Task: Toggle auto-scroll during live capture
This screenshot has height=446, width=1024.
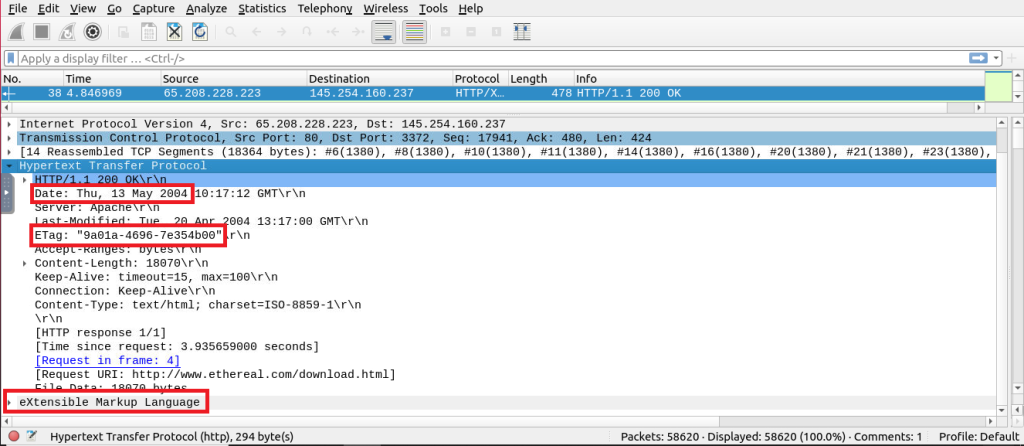Action: [383, 31]
